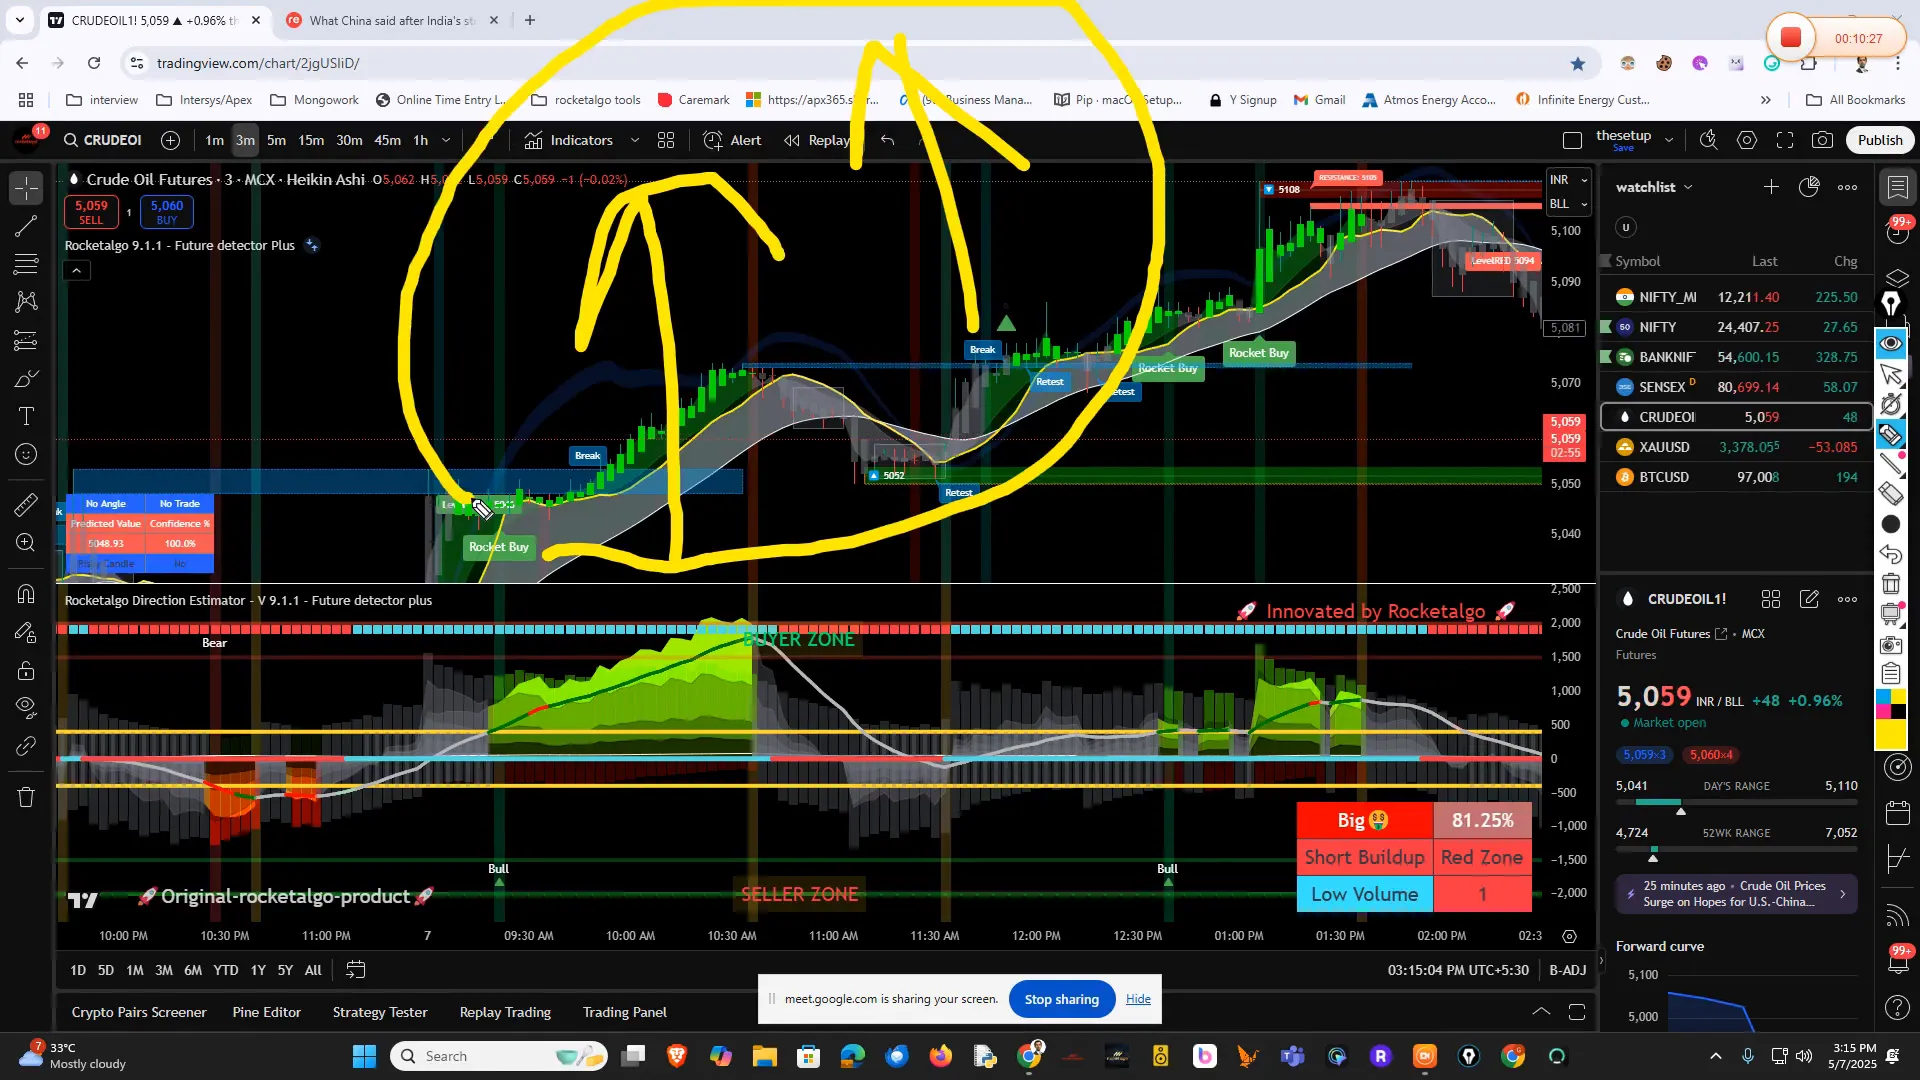
Task: Enter fullscreen chart mode
Action: [x=1785, y=140]
